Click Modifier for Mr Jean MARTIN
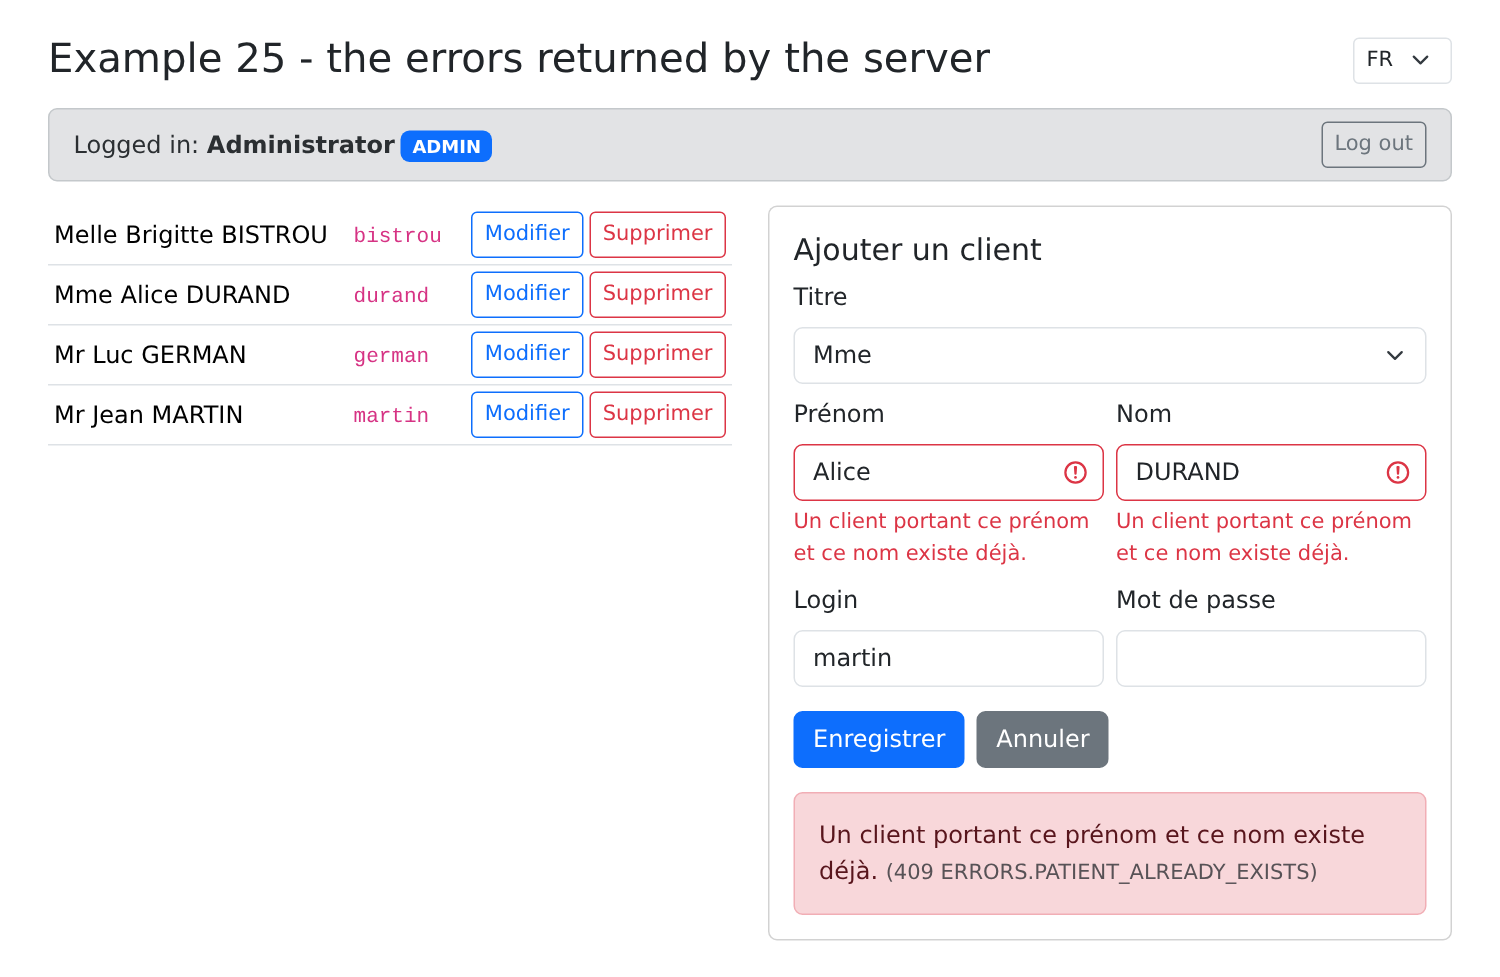 (527, 414)
